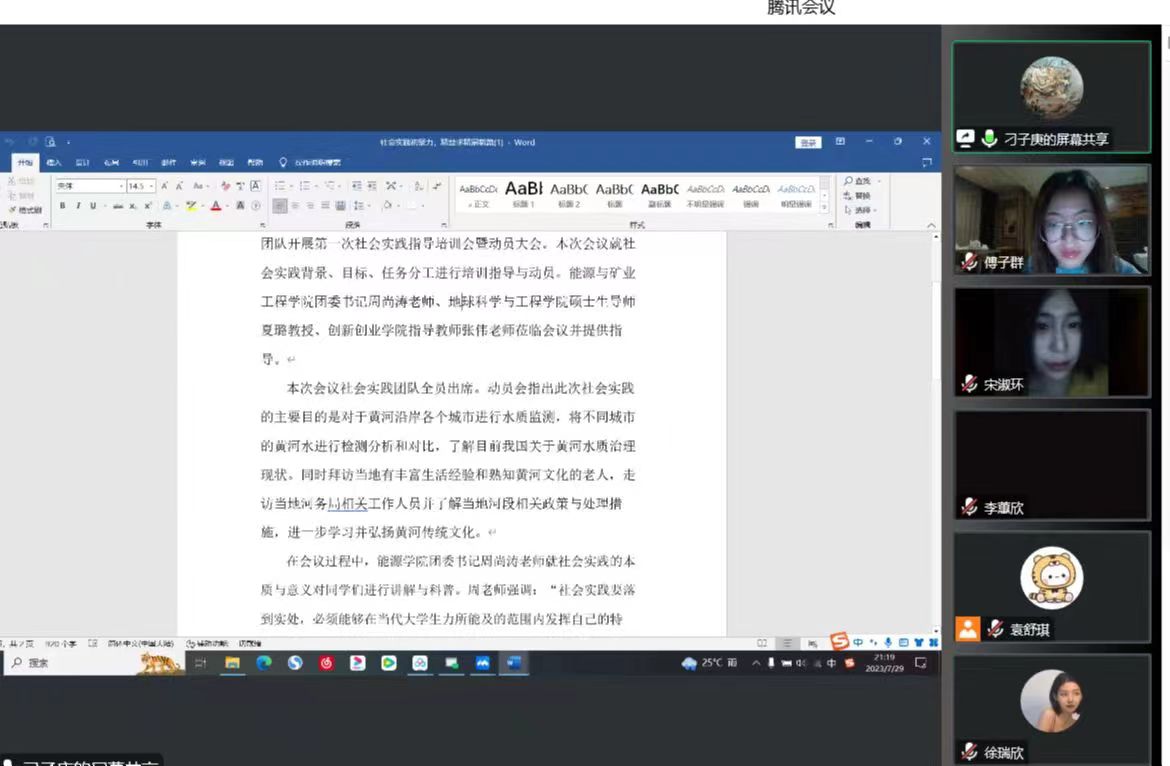This screenshot has width=1170, height=766.
Task: Apply the 标题 1 heading style
Action: click(523, 193)
